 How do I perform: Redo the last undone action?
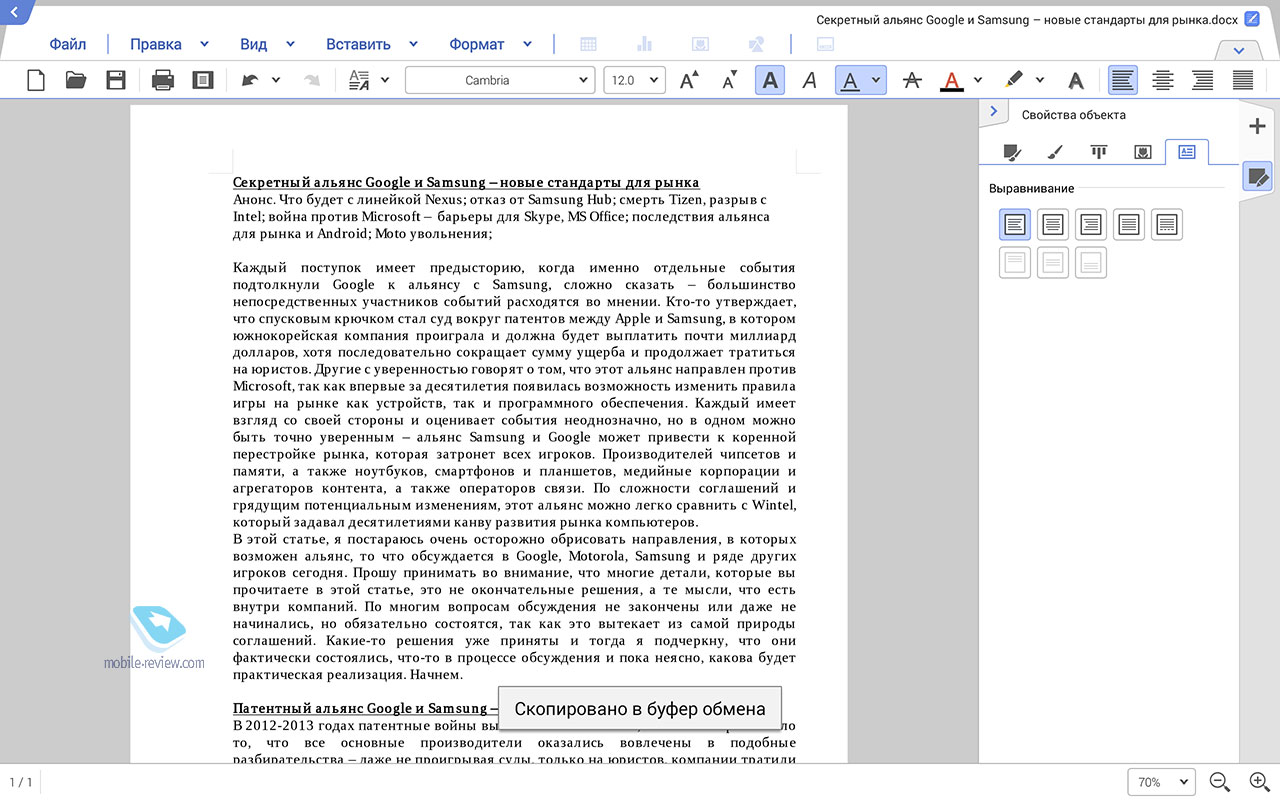click(312, 80)
